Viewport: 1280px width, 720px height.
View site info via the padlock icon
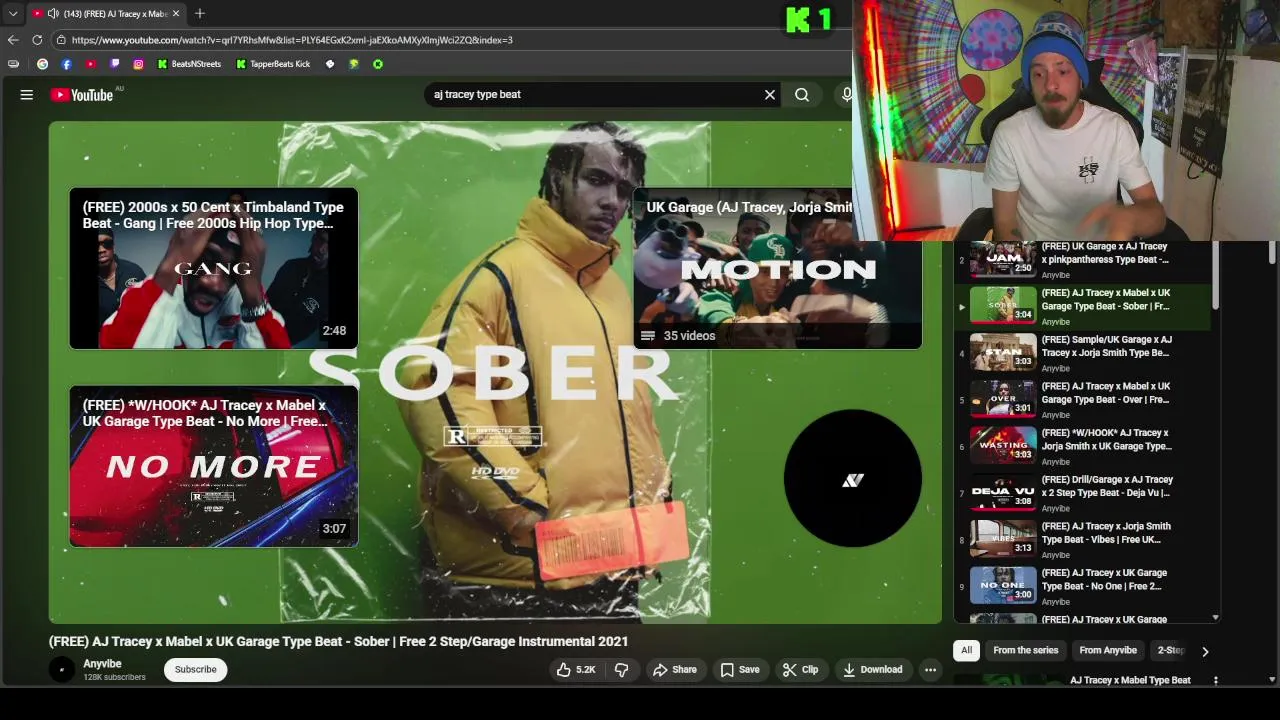tap(61, 40)
